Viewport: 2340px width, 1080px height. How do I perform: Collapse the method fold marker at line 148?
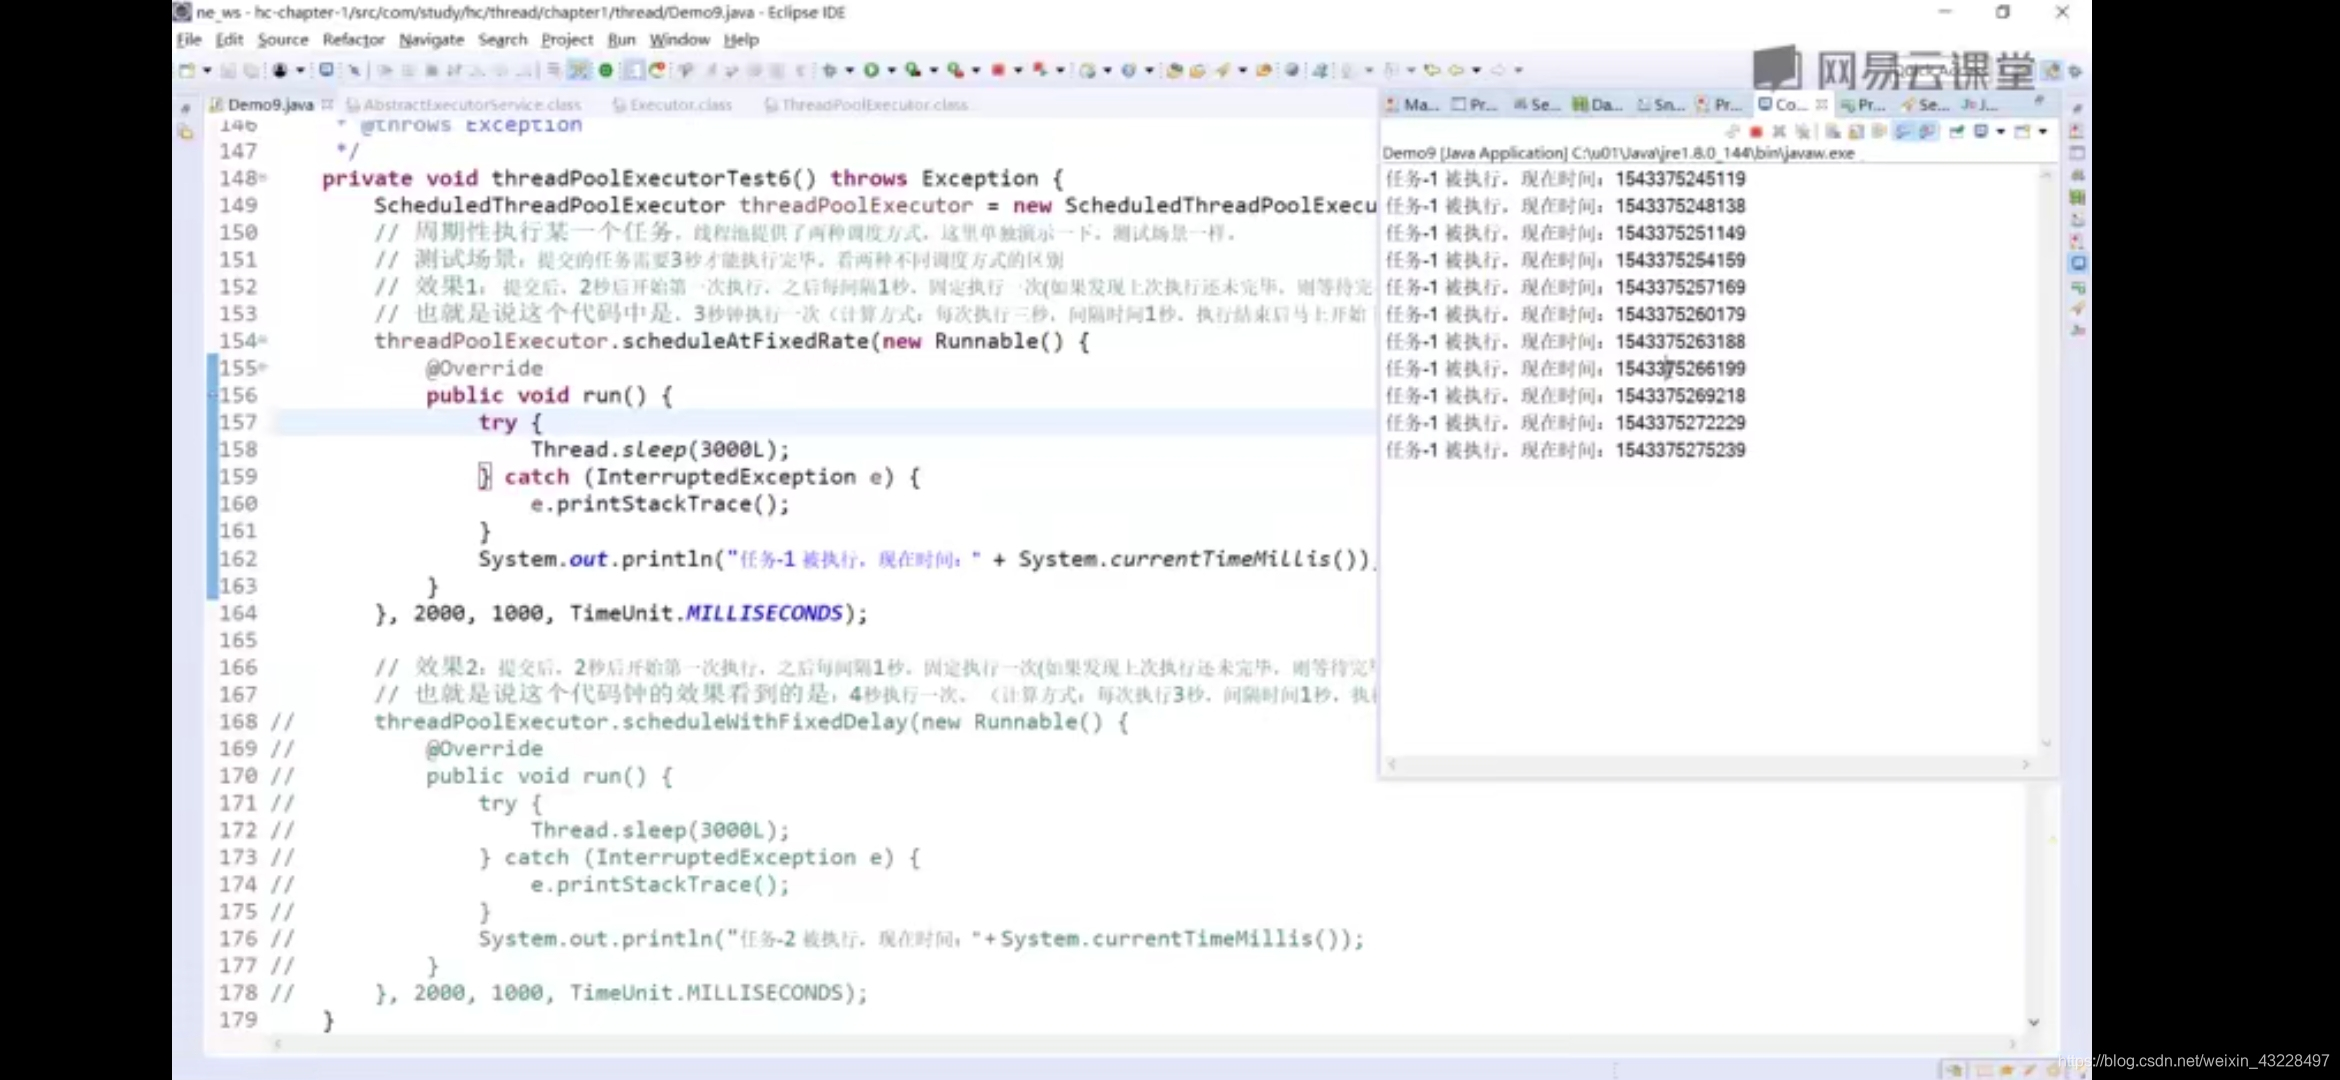(264, 178)
